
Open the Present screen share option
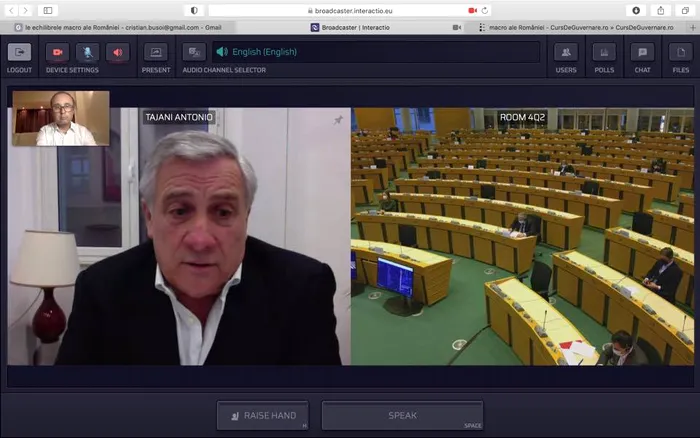coord(156,52)
